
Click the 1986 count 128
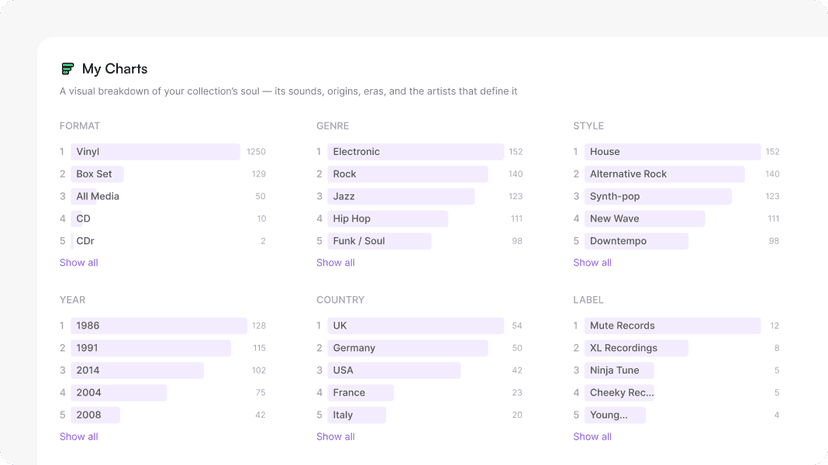click(259, 326)
